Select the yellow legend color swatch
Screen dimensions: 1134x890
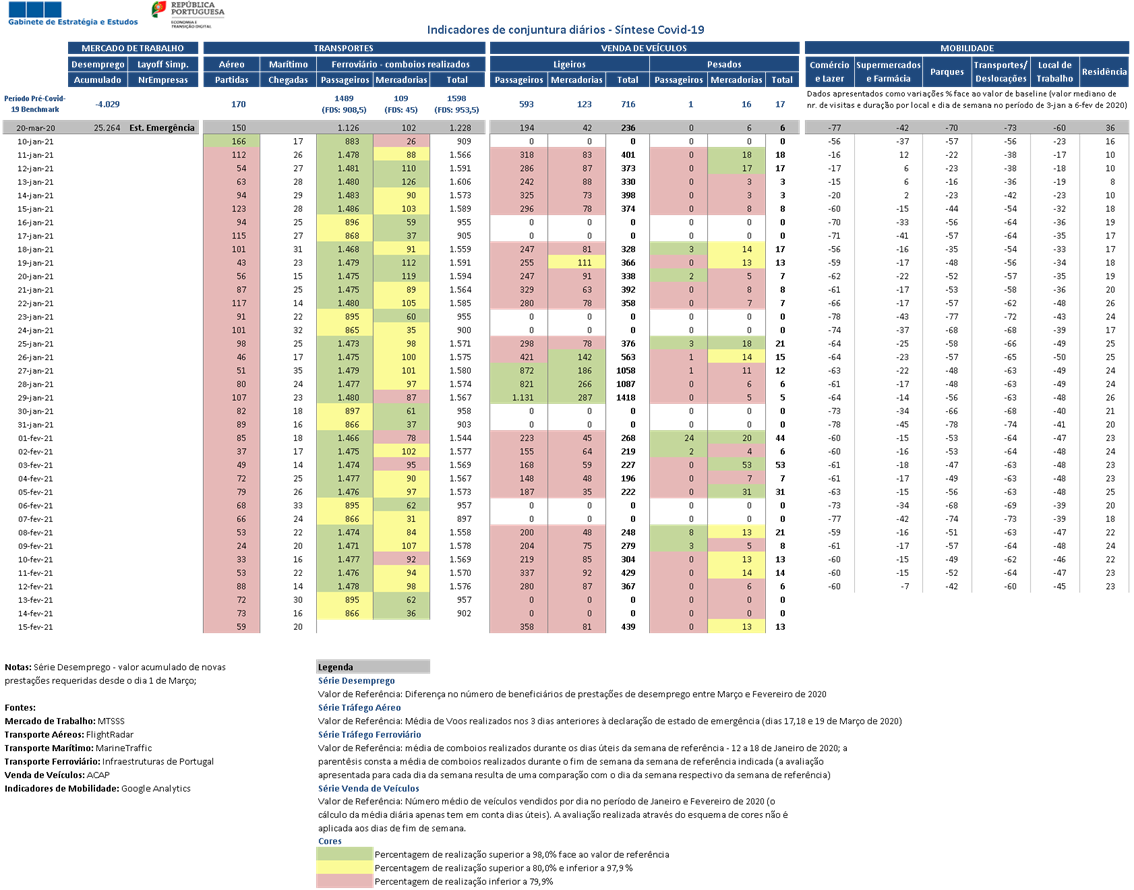point(344,868)
